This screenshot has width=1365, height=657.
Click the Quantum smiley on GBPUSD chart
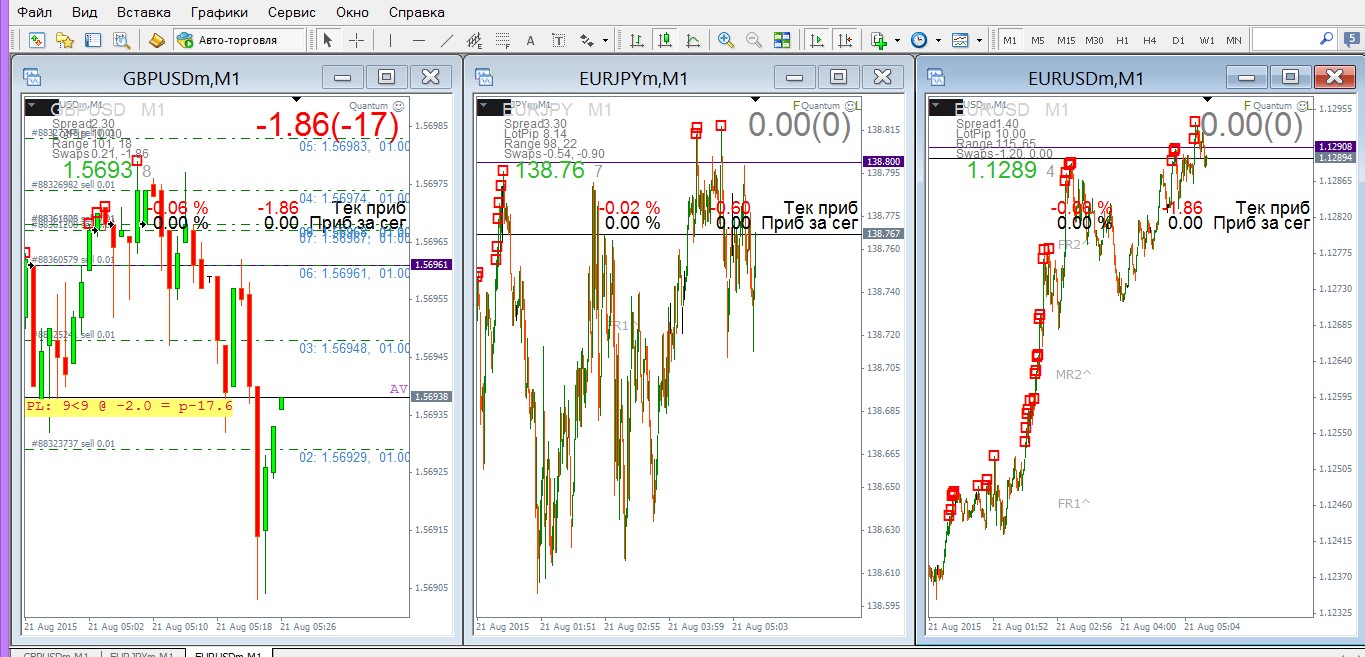tap(399, 105)
